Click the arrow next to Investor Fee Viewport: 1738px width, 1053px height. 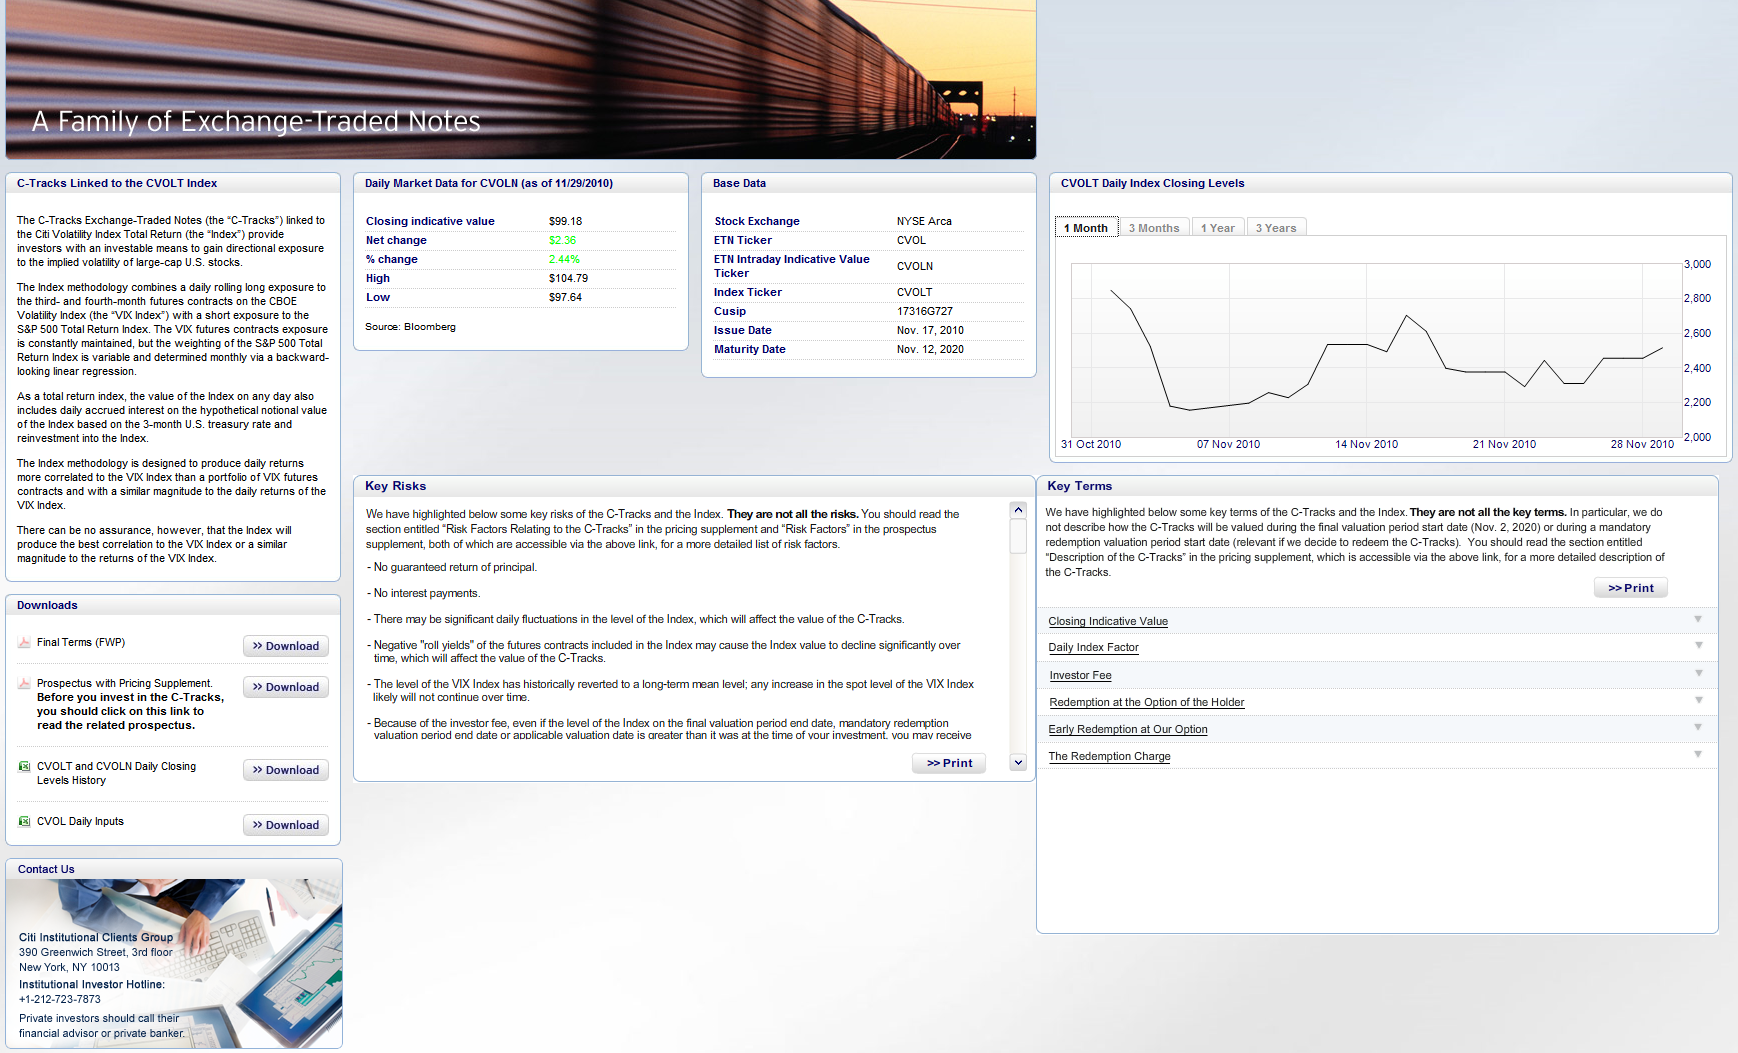pos(1697,674)
